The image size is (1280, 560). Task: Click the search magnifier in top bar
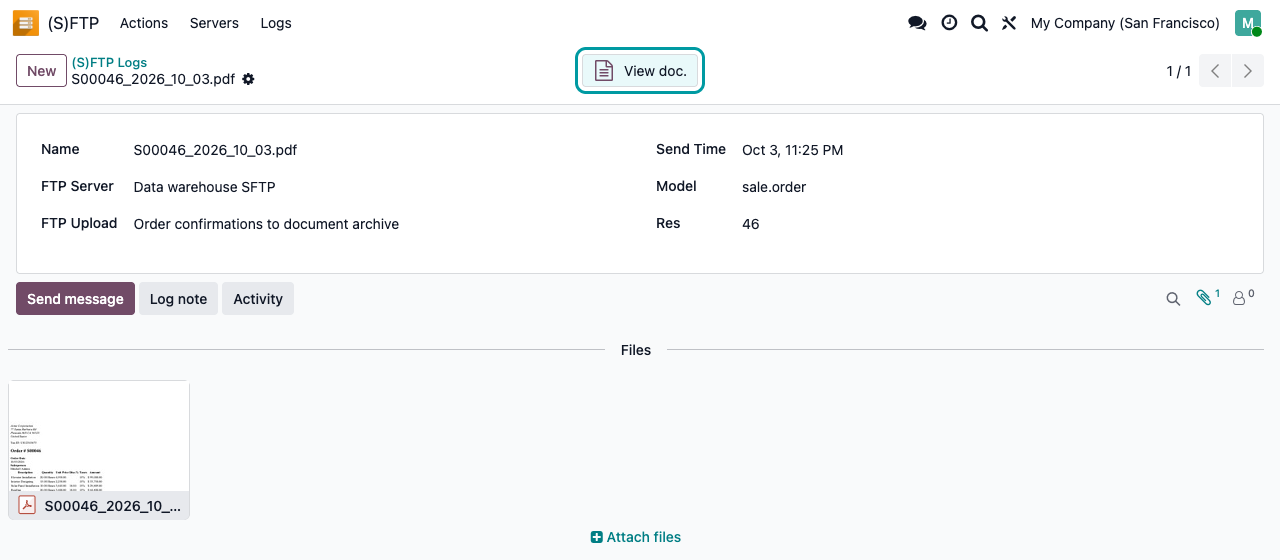point(979,23)
